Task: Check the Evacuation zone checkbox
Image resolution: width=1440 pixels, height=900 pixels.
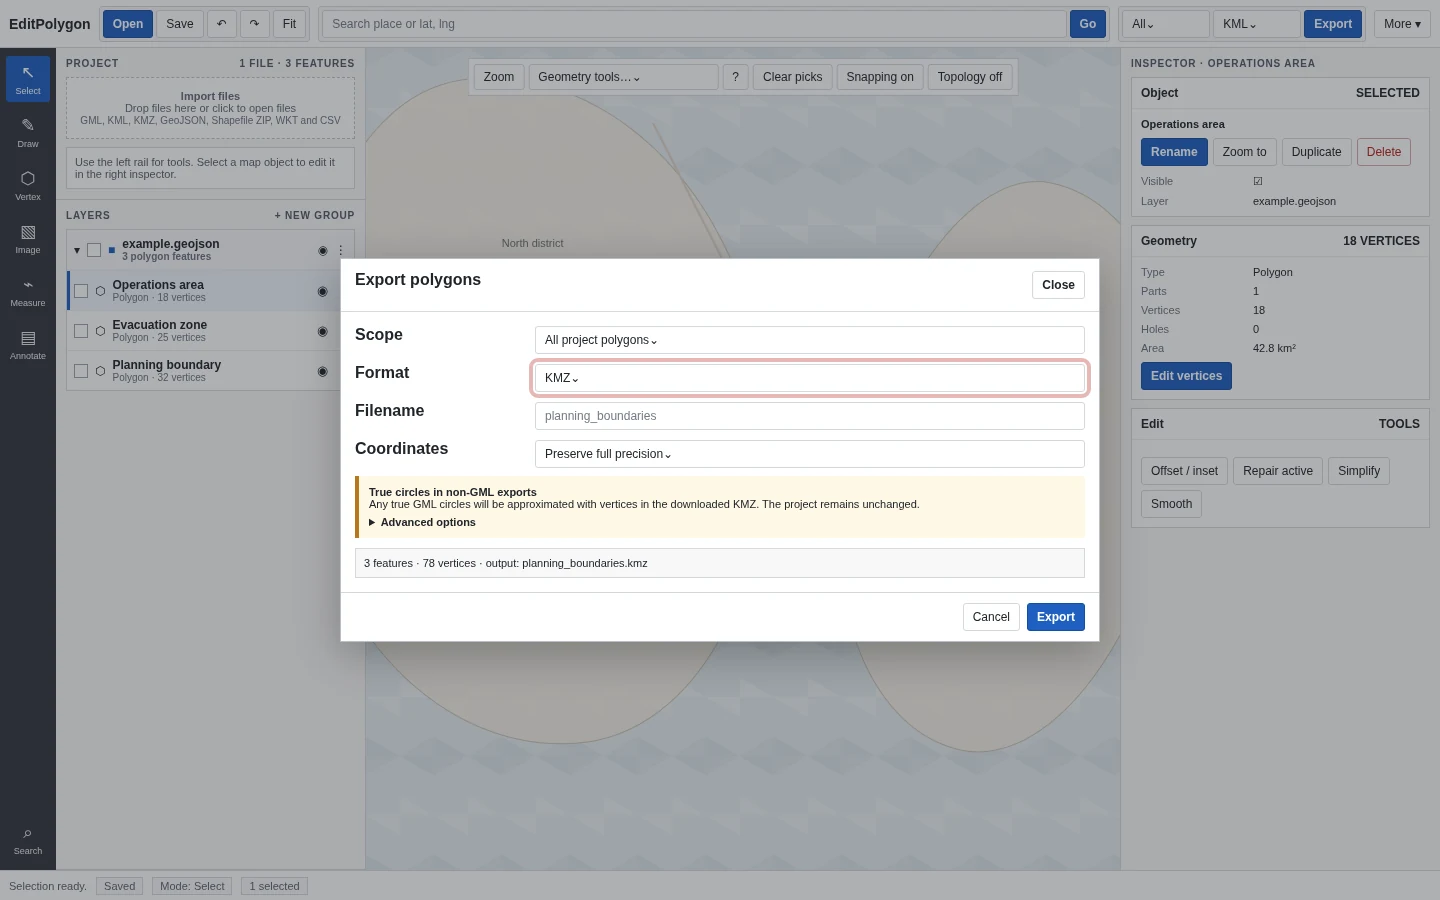Action: point(81,331)
